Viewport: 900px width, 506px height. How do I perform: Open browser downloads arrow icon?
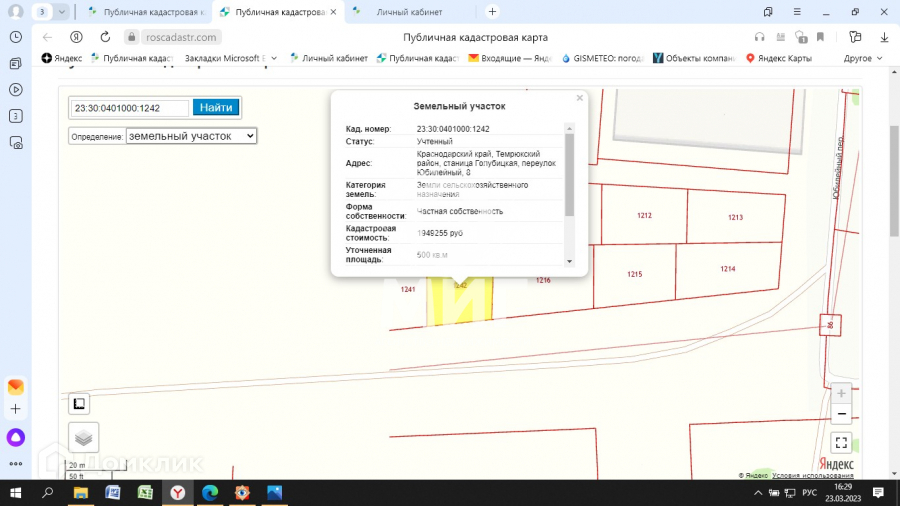point(885,37)
